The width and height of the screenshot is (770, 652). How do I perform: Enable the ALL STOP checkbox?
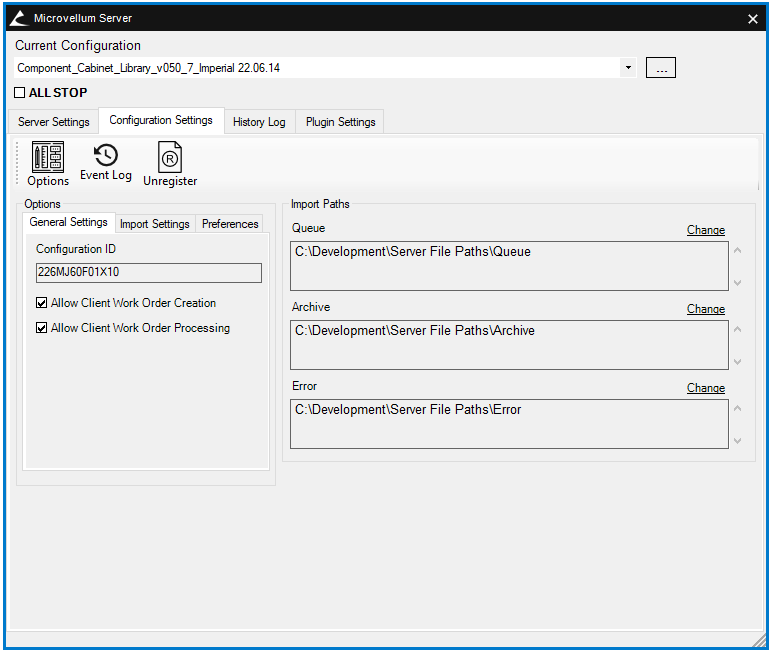(x=20, y=93)
